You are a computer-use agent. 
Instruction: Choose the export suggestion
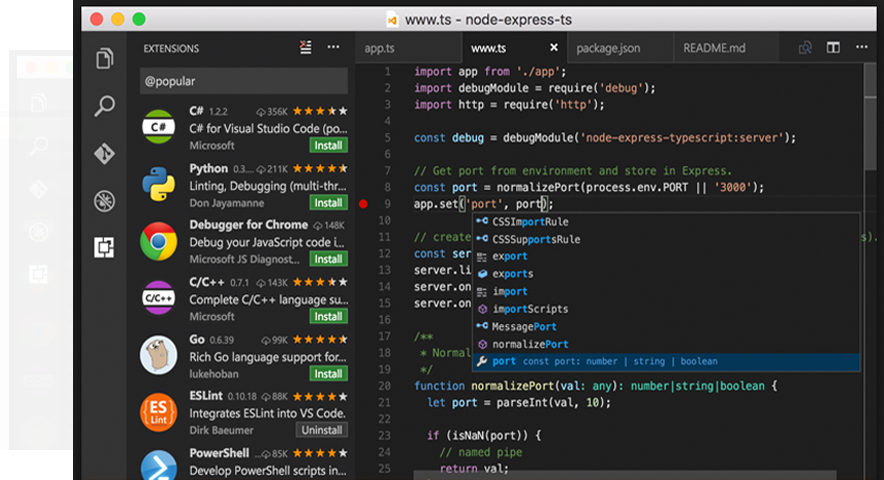click(666, 256)
